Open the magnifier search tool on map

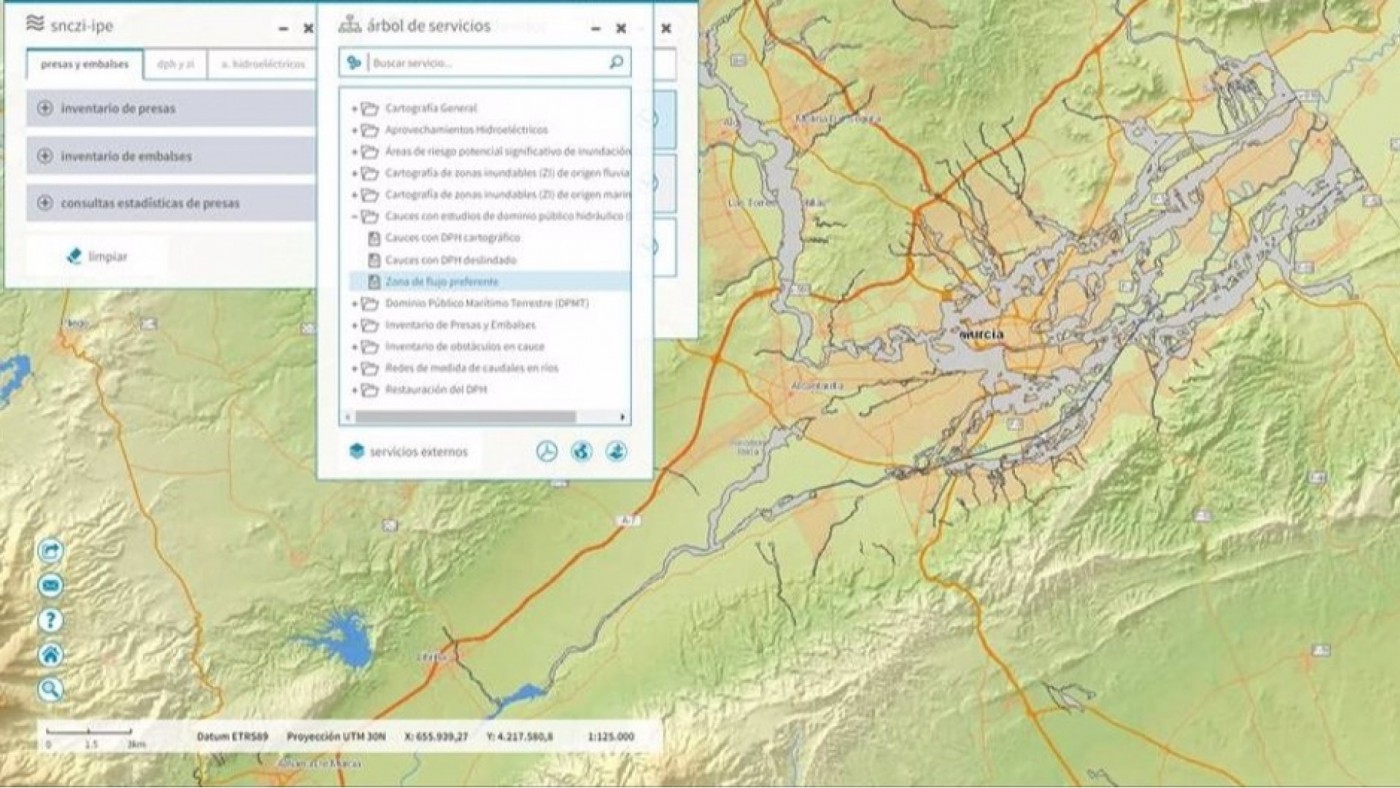click(x=50, y=689)
